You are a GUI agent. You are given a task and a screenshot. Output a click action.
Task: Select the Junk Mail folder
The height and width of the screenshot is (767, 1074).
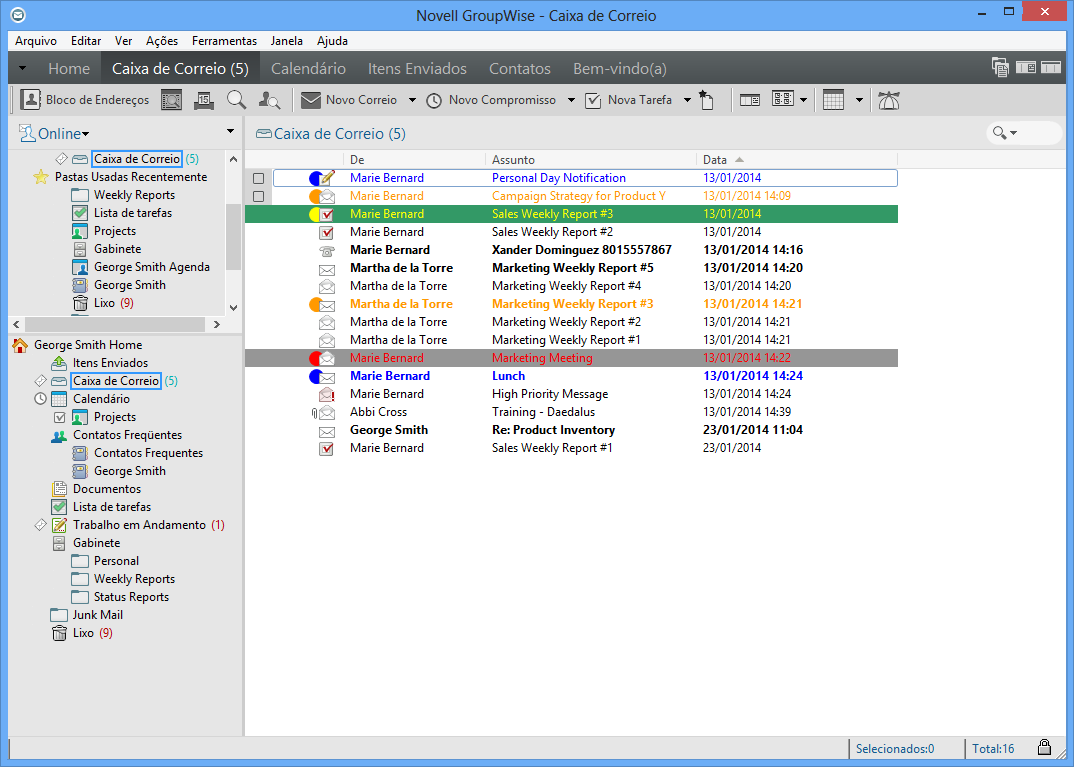(x=98, y=615)
